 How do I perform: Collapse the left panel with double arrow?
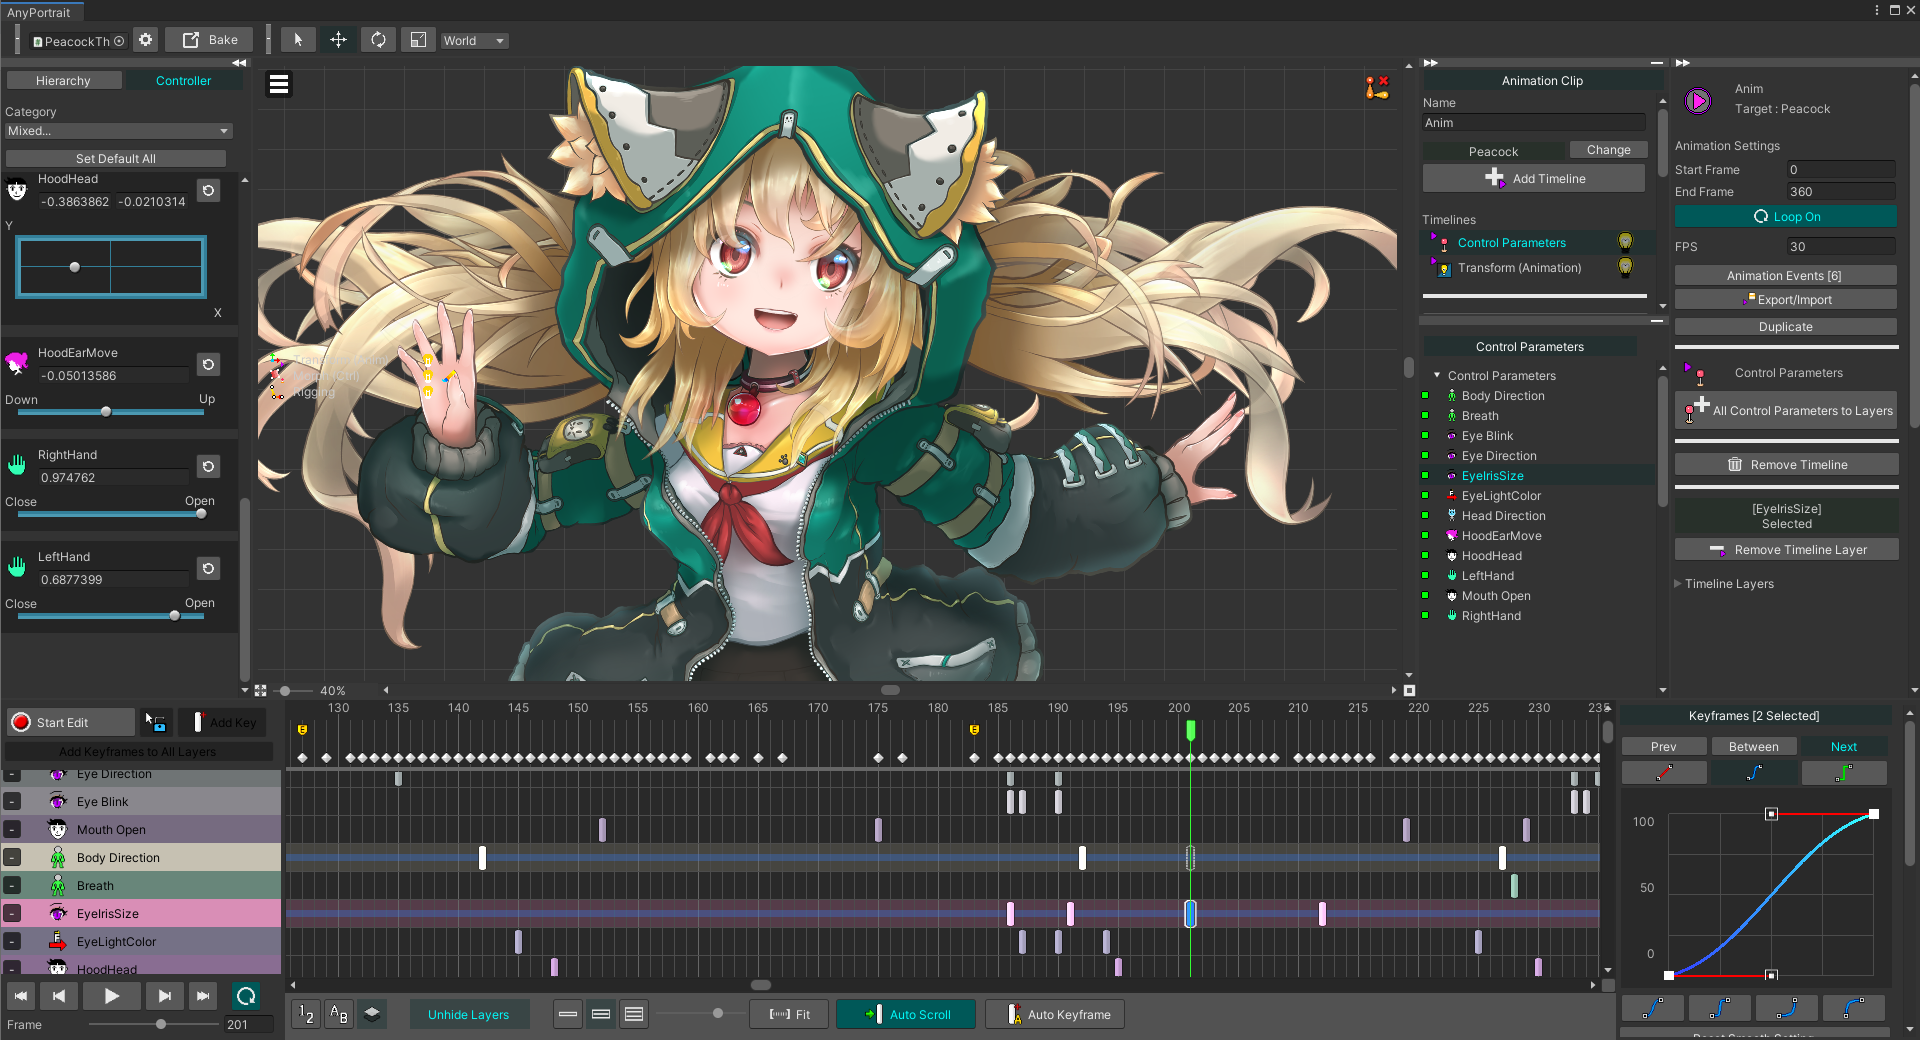[239, 62]
